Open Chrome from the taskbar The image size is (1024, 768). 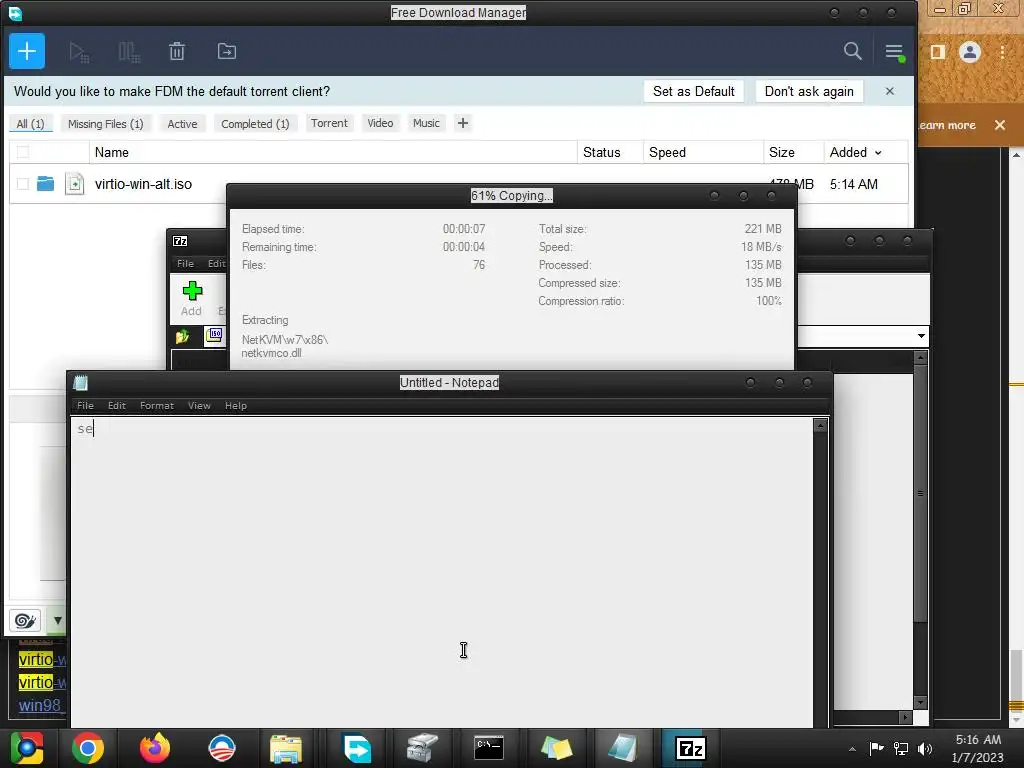pyautogui.click(x=88, y=748)
